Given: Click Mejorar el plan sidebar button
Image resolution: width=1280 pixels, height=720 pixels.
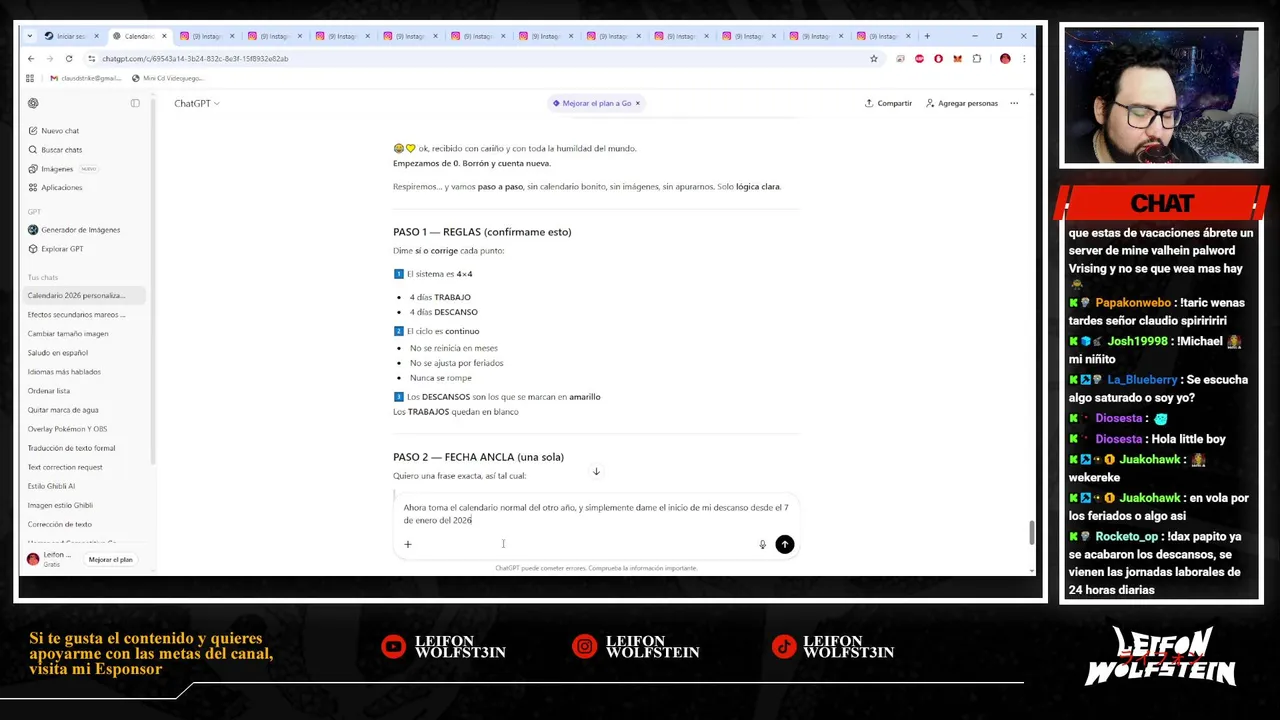Looking at the screenshot, I should (x=110, y=560).
